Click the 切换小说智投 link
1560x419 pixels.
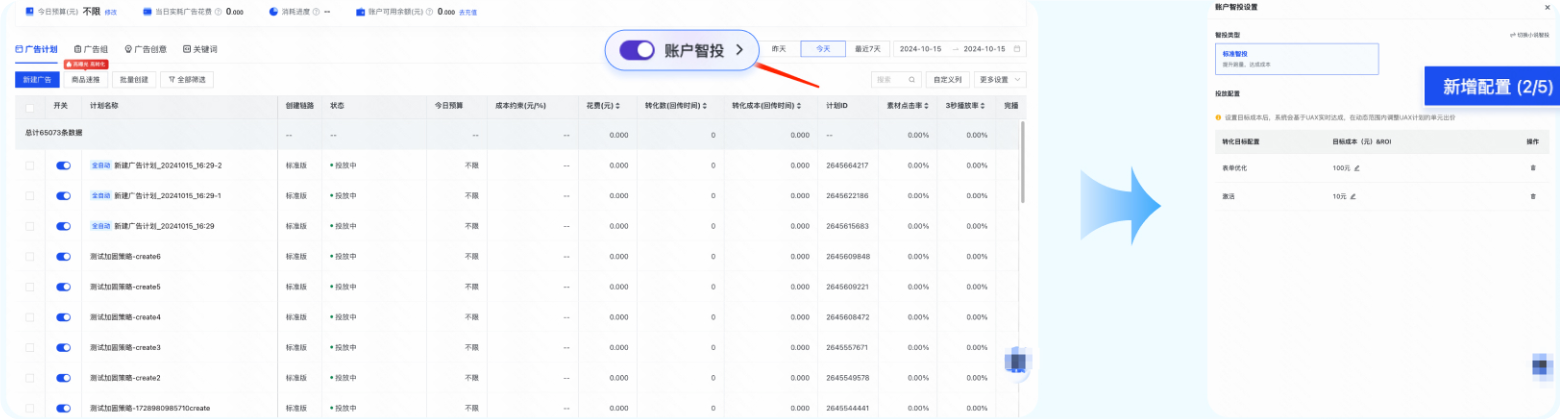tap(1529, 34)
